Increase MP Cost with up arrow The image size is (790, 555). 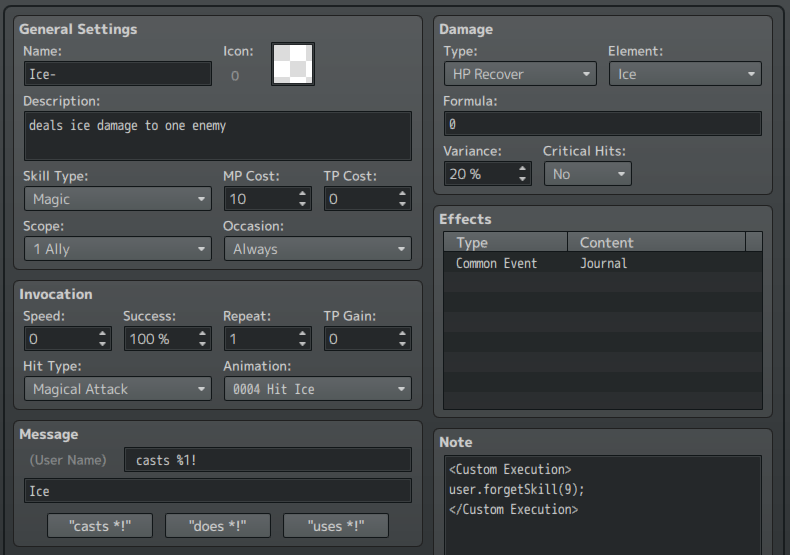[302, 193]
